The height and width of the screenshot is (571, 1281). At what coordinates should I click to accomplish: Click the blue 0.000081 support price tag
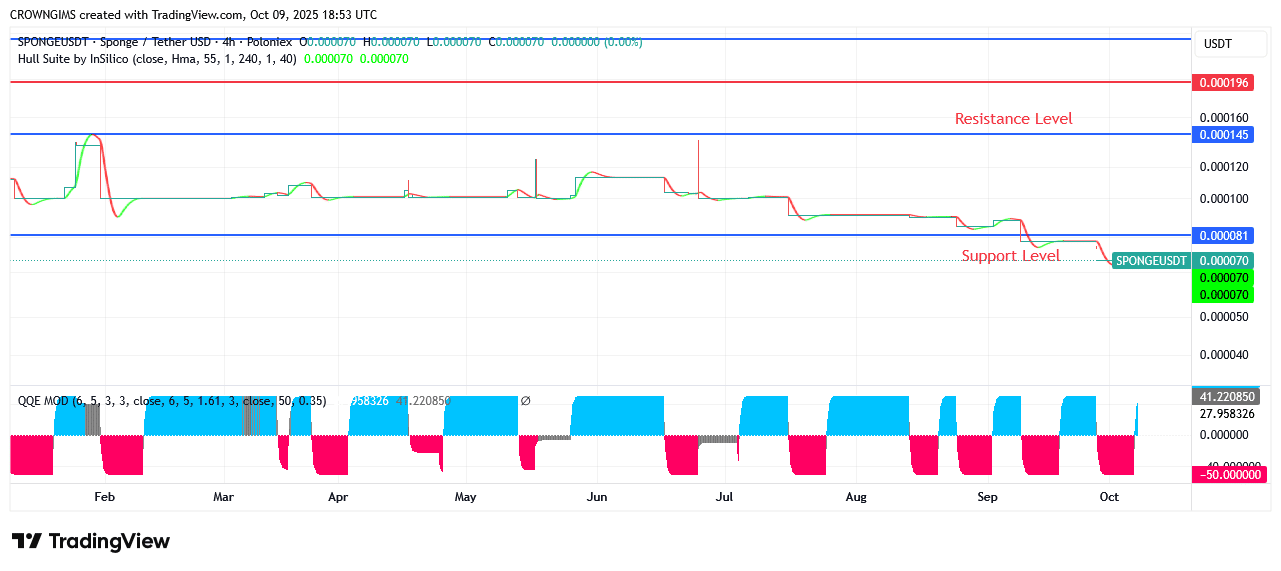pos(1225,235)
